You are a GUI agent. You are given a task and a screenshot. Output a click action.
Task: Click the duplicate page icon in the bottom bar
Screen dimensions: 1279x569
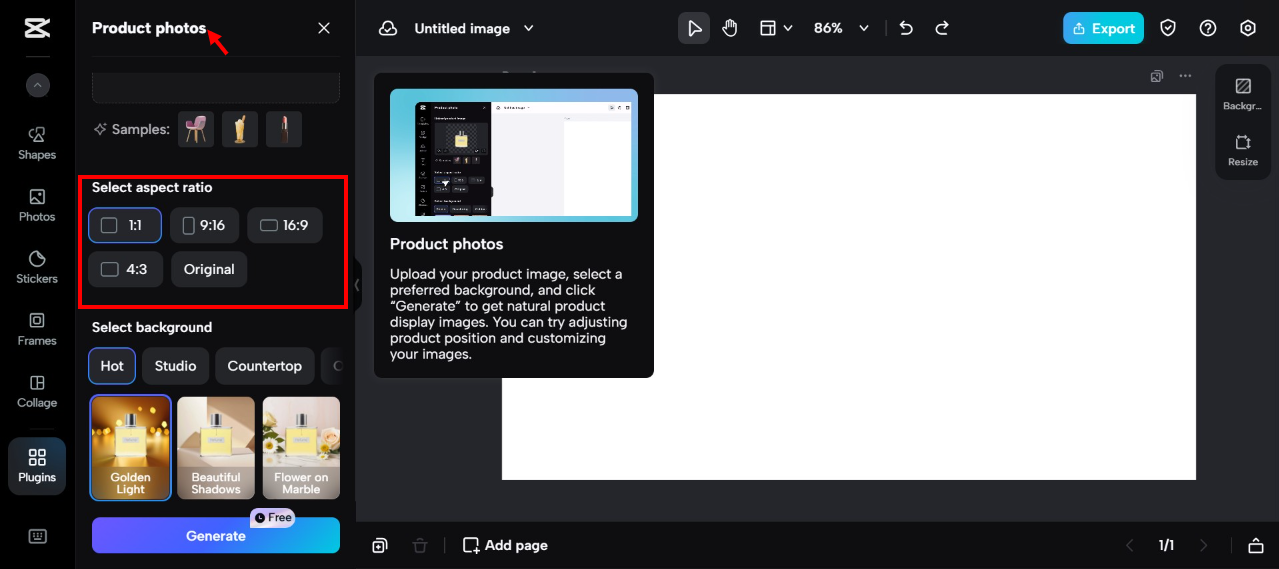[380, 545]
